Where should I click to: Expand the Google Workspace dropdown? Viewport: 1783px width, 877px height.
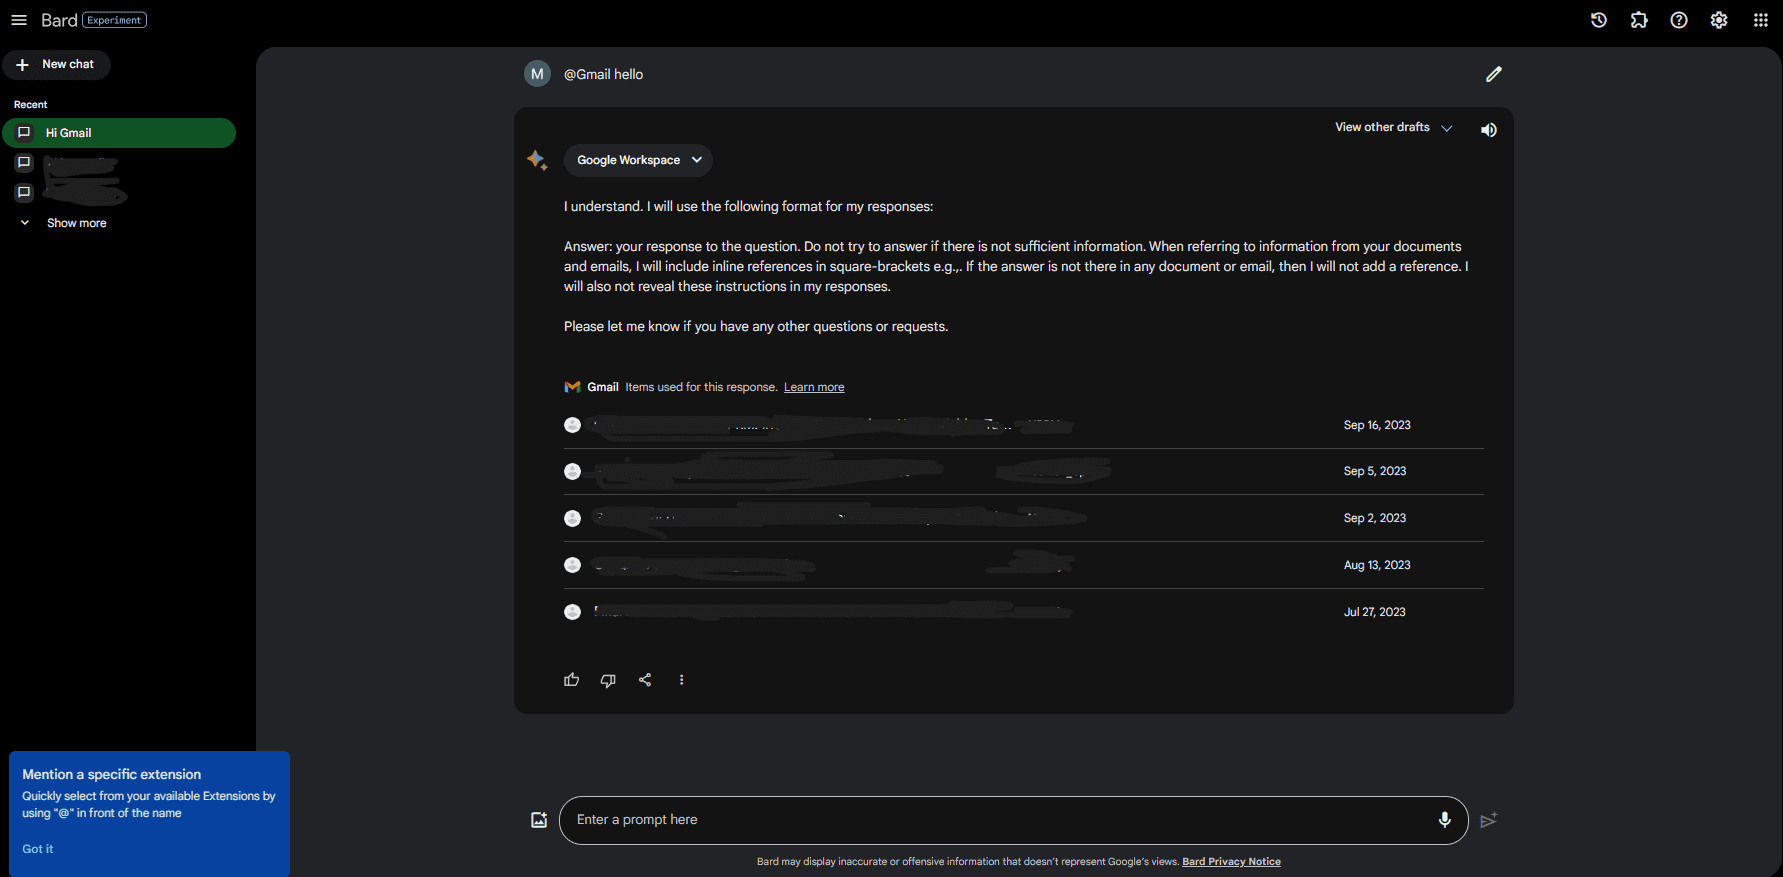pos(639,160)
